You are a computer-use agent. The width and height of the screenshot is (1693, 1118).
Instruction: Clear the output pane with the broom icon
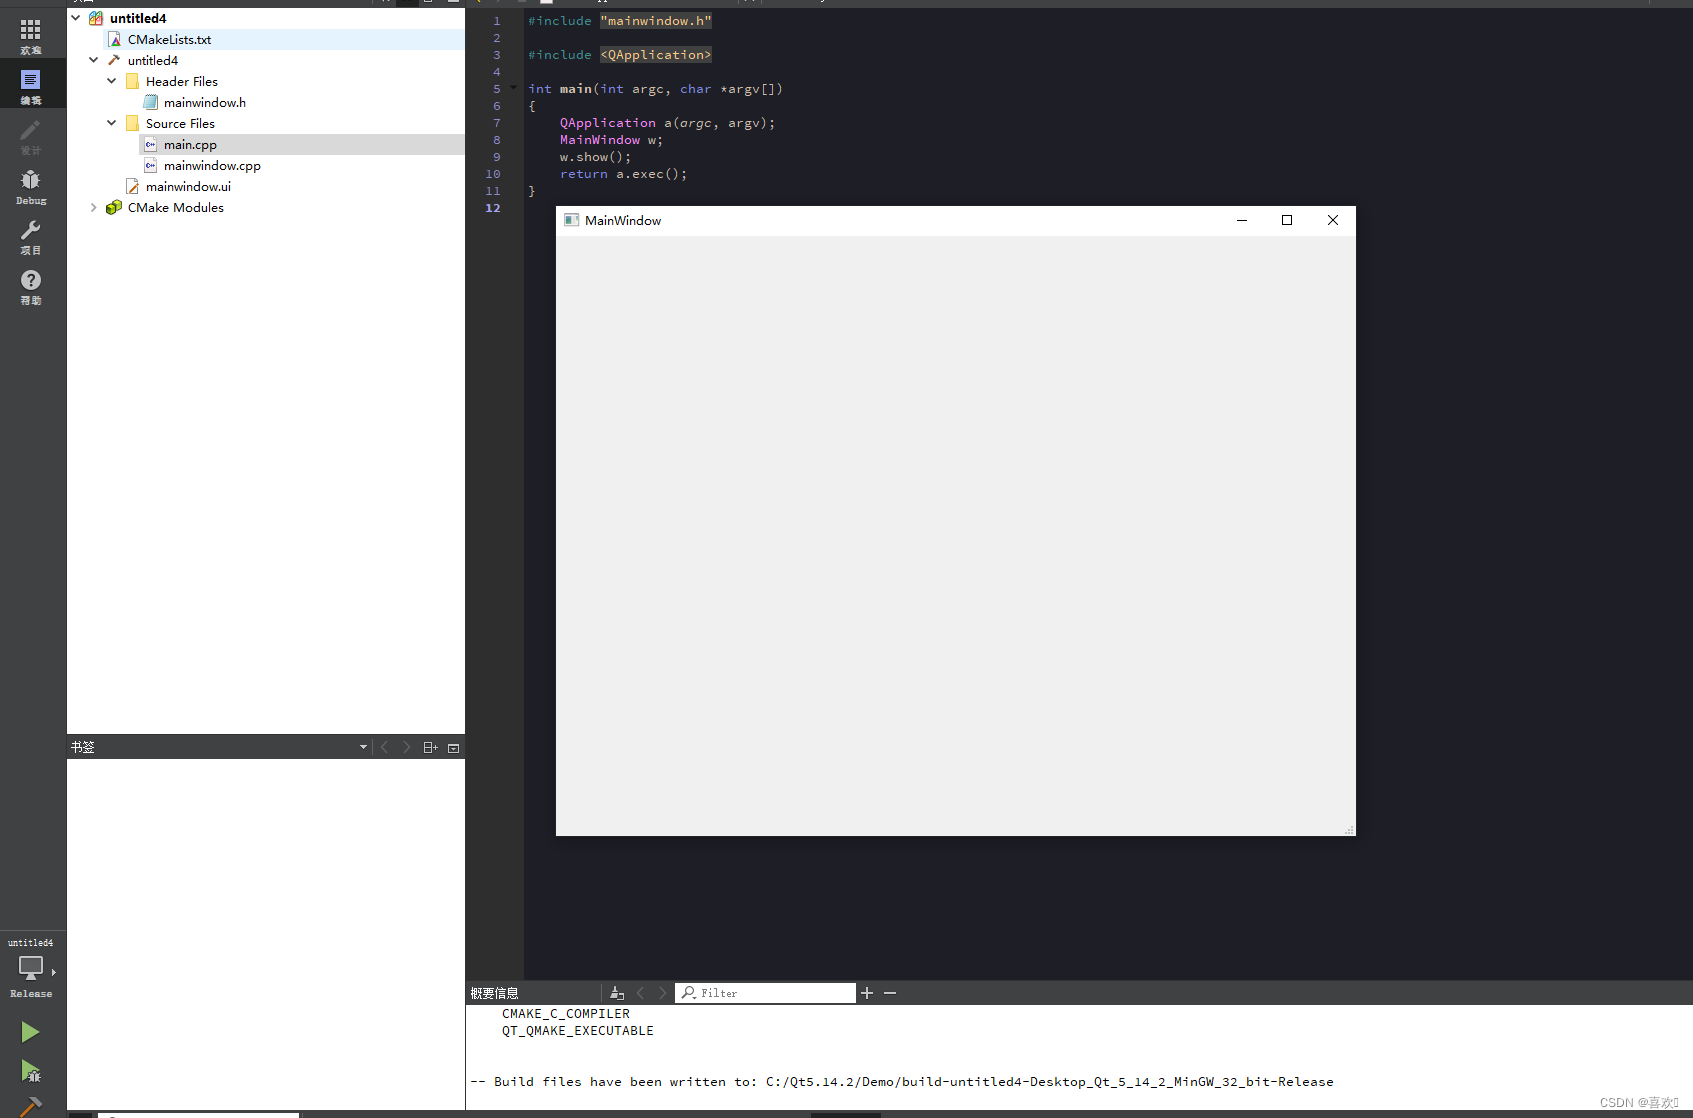(617, 992)
